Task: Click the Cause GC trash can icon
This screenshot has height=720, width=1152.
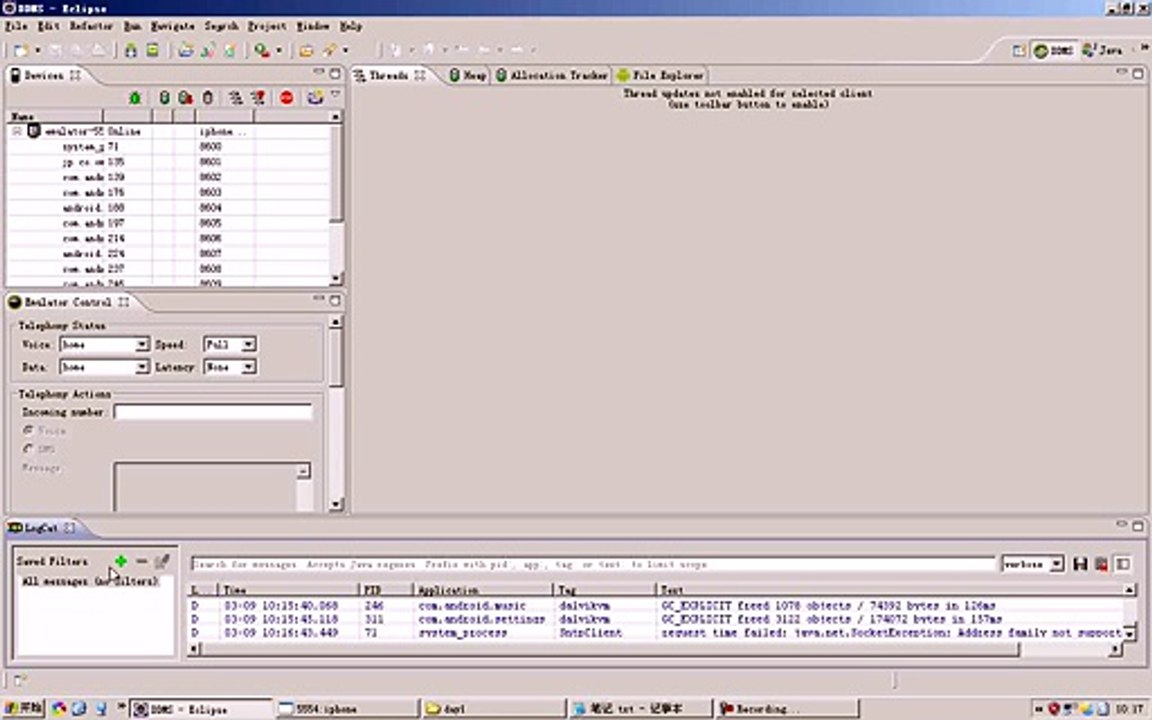Action: tap(208, 98)
